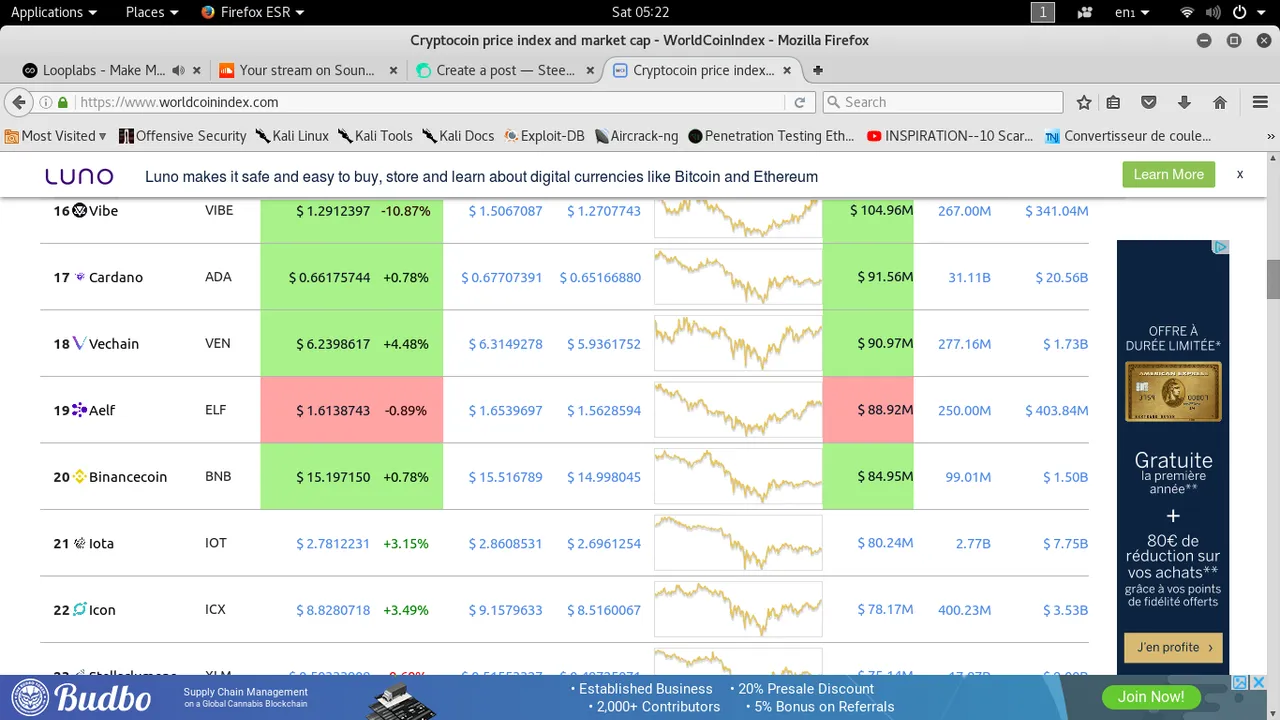Close the Create a post tab
The width and height of the screenshot is (1280, 720).
(x=590, y=70)
